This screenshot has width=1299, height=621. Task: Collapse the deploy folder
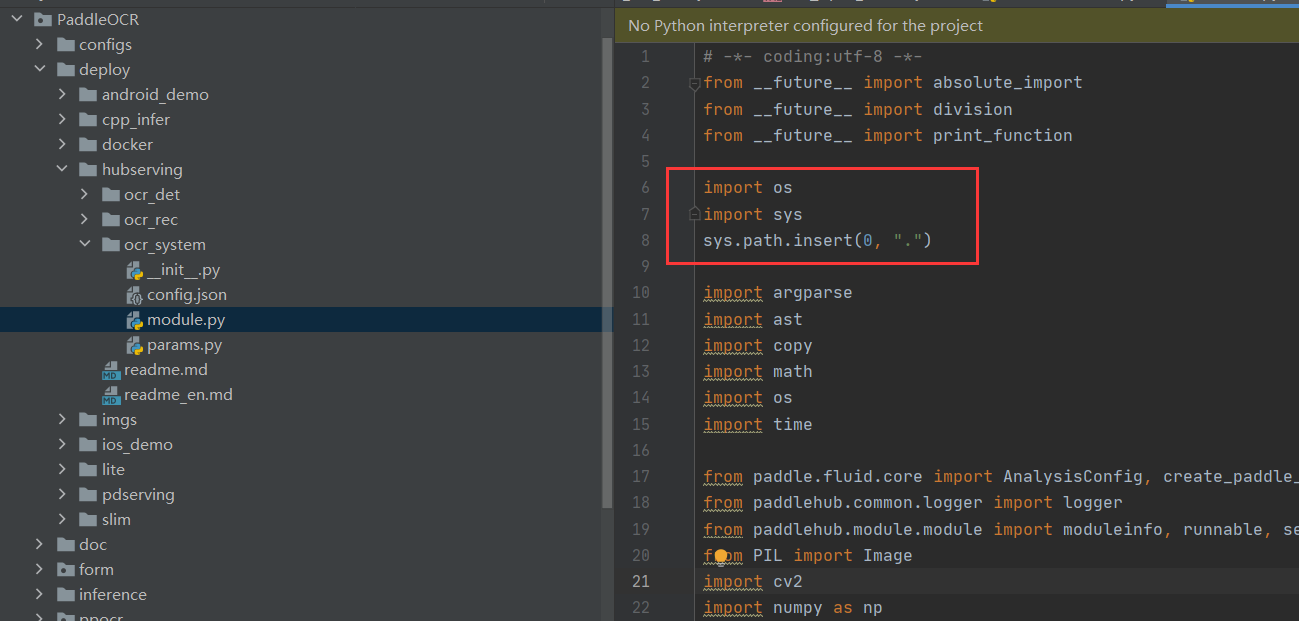[40, 69]
